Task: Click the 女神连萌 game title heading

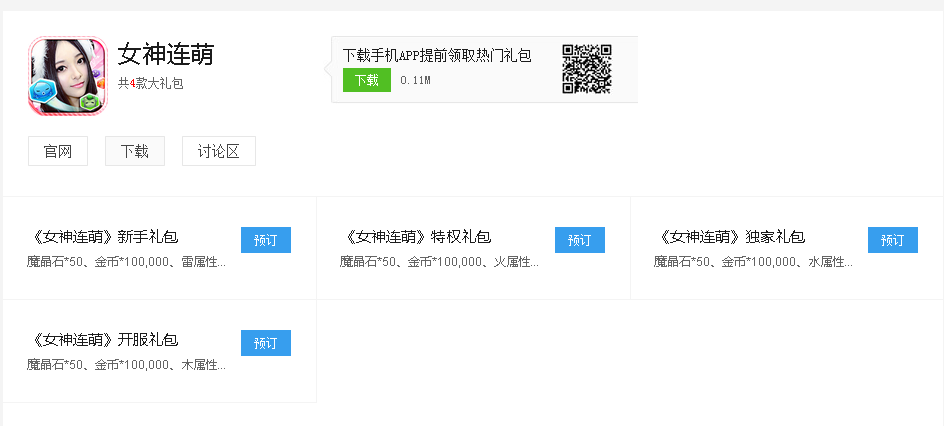Action: coord(166,54)
